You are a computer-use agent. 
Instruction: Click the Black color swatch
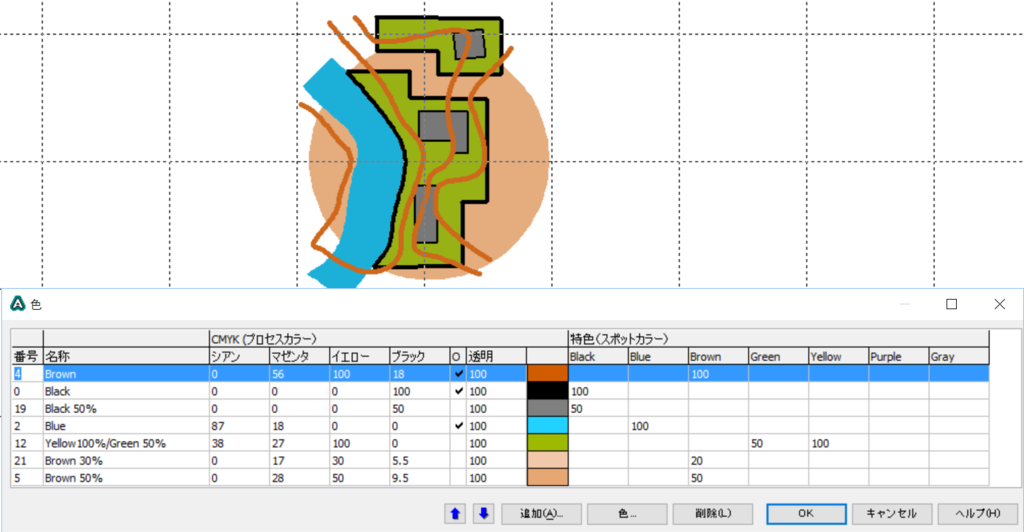tap(547, 391)
